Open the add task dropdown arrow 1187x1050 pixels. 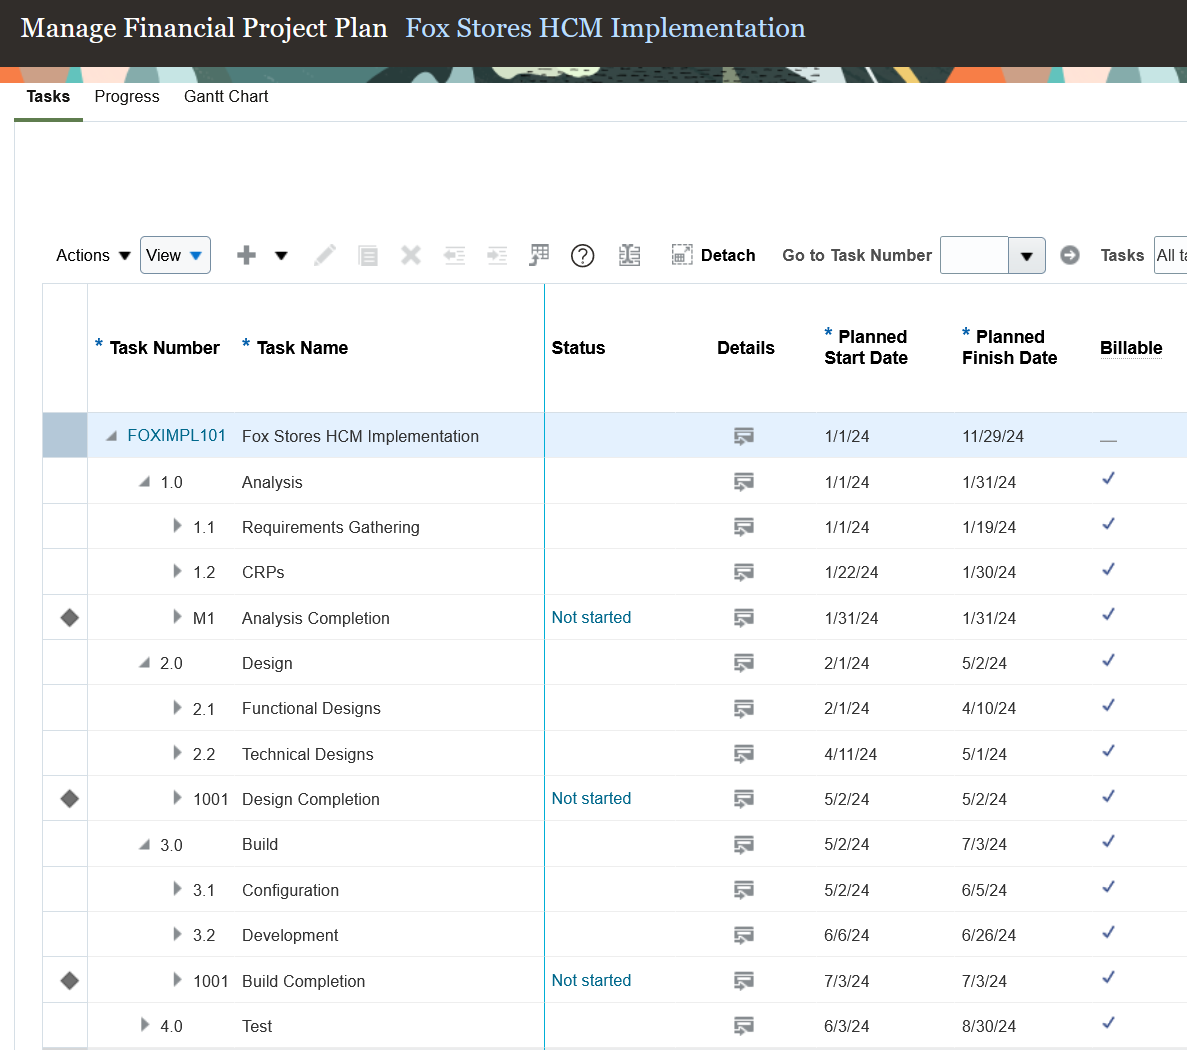[x=281, y=256]
